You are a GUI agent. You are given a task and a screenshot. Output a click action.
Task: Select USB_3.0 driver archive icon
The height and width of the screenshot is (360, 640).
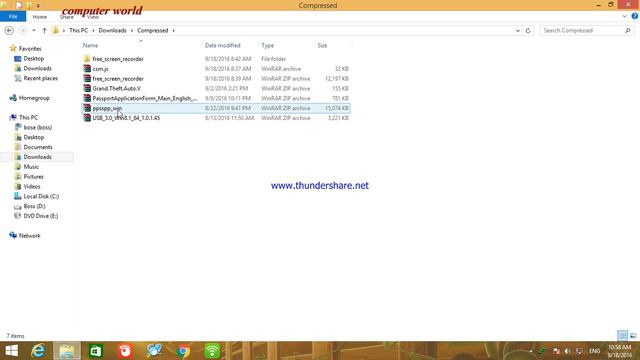pyautogui.click(x=87, y=118)
